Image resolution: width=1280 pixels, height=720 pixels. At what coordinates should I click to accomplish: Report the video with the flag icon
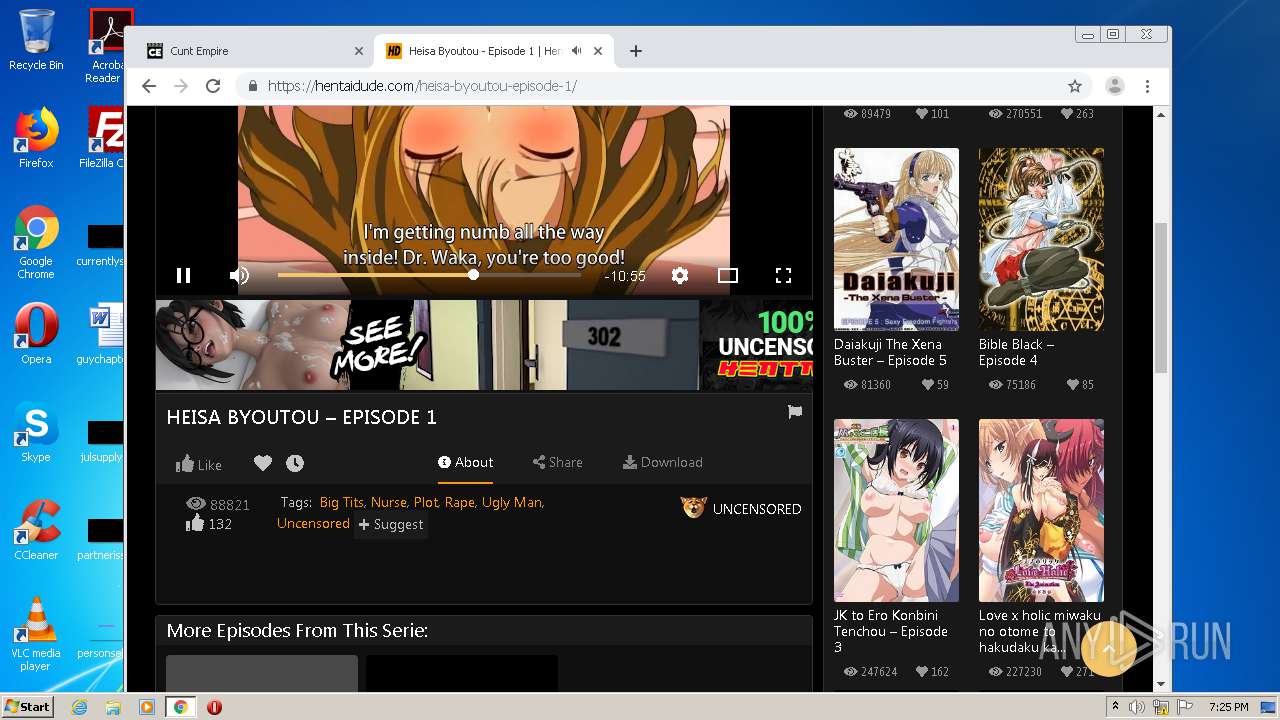(x=795, y=412)
